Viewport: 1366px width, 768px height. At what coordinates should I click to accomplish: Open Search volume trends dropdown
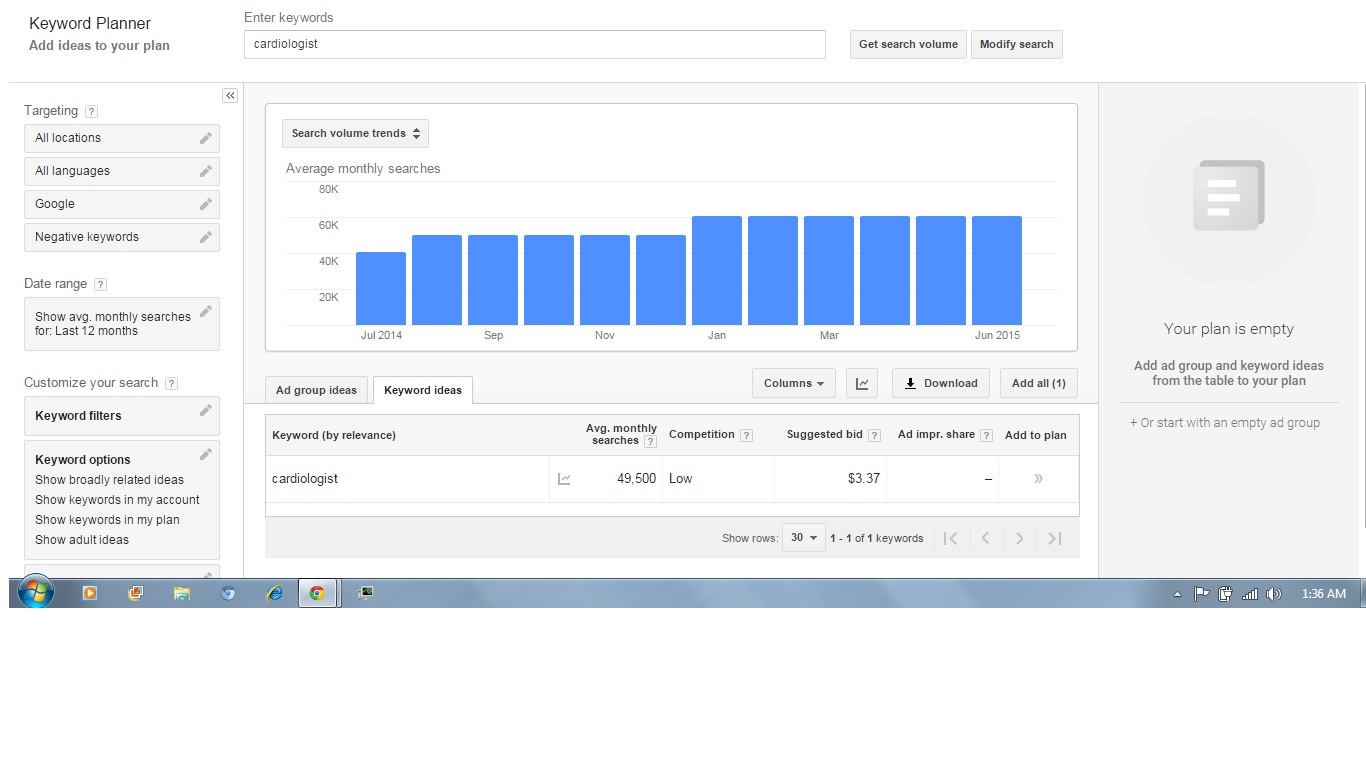[x=355, y=133]
